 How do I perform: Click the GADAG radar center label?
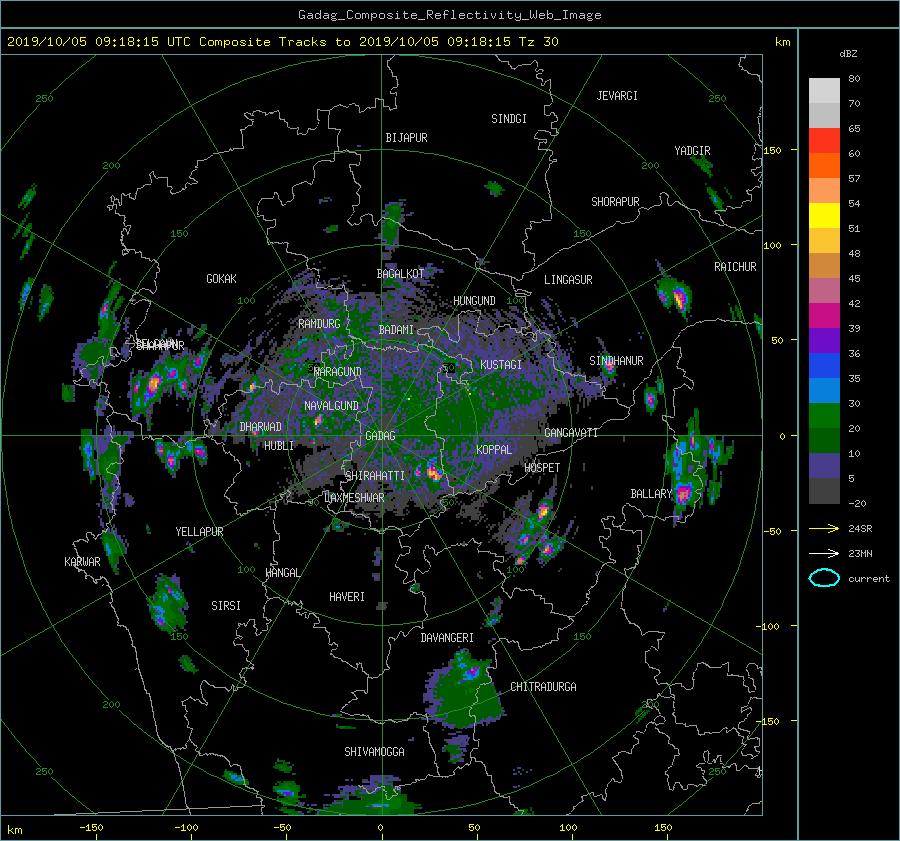[380, 436]
